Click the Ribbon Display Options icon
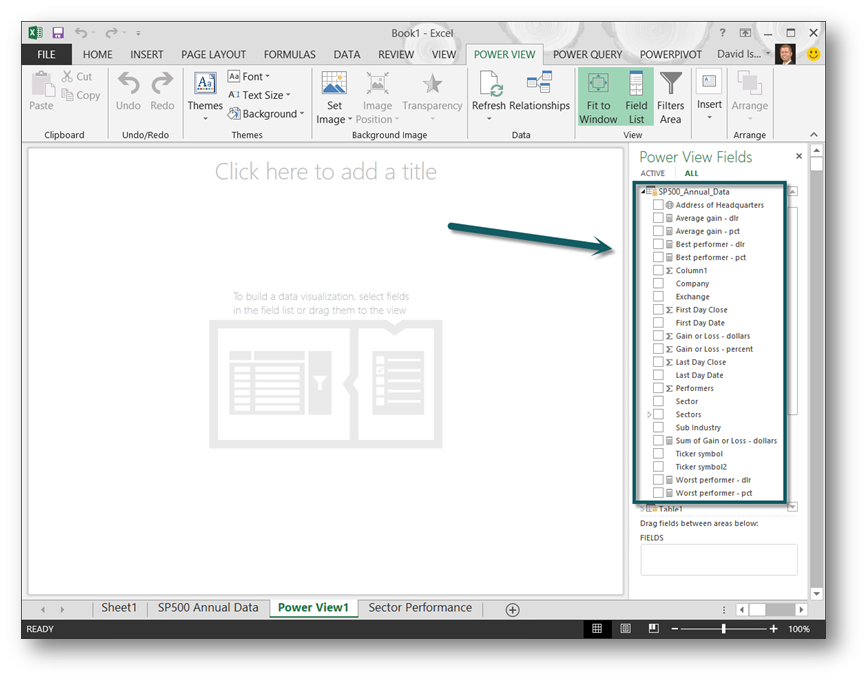The width and height of the screenshot is (868, 681). 745,33
